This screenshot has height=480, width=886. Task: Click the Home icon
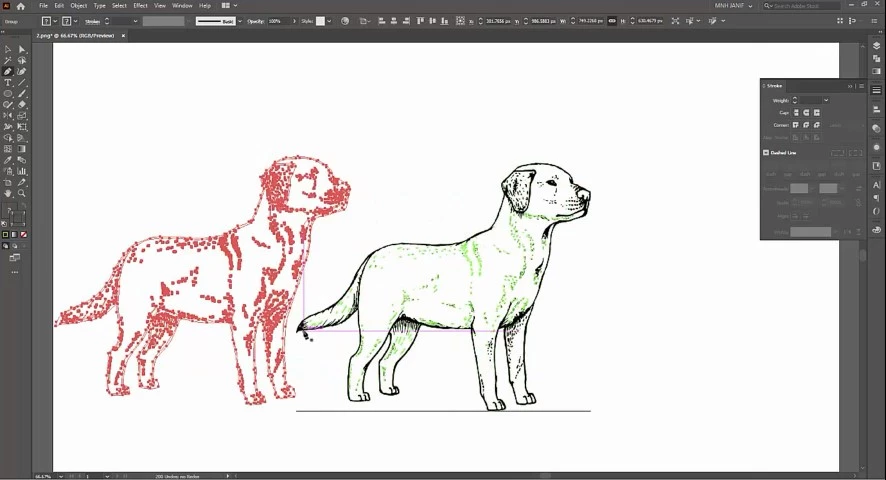coord(21,6)
